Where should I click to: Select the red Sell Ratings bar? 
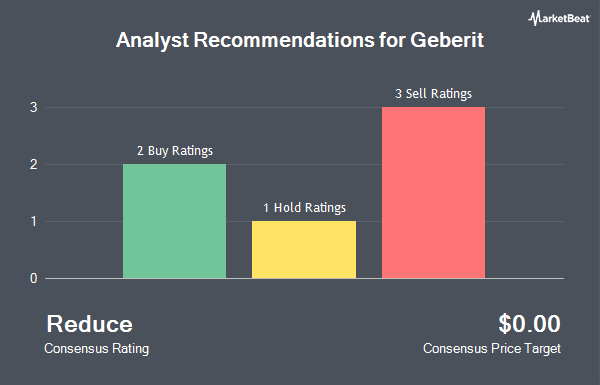433,192
